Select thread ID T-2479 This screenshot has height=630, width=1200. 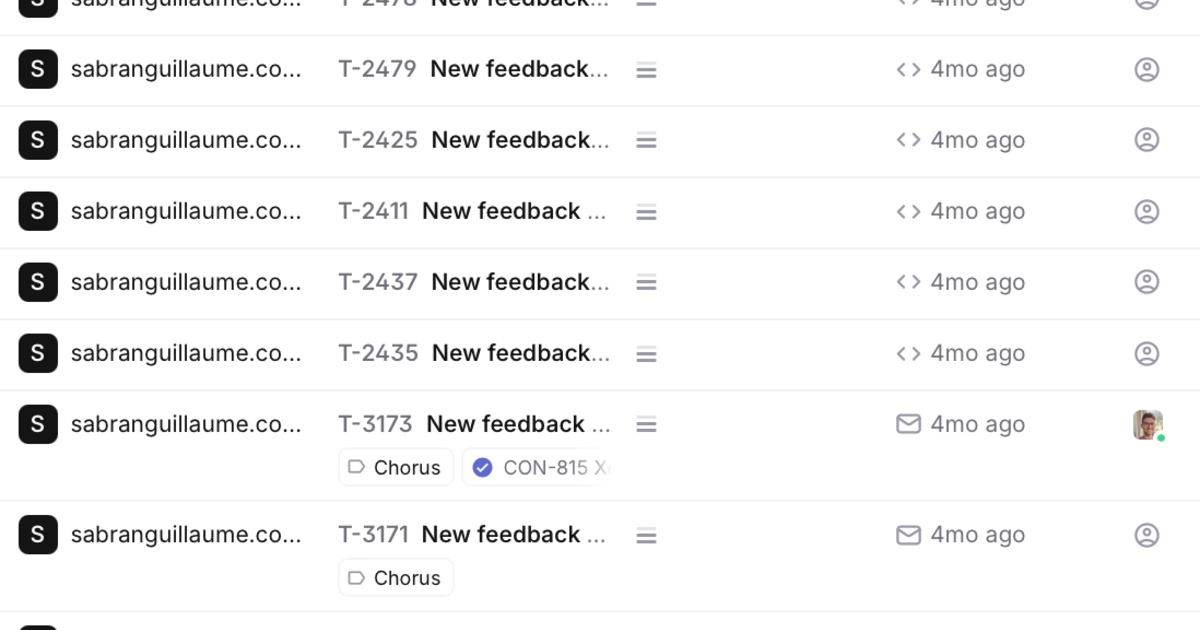[377, 69]
